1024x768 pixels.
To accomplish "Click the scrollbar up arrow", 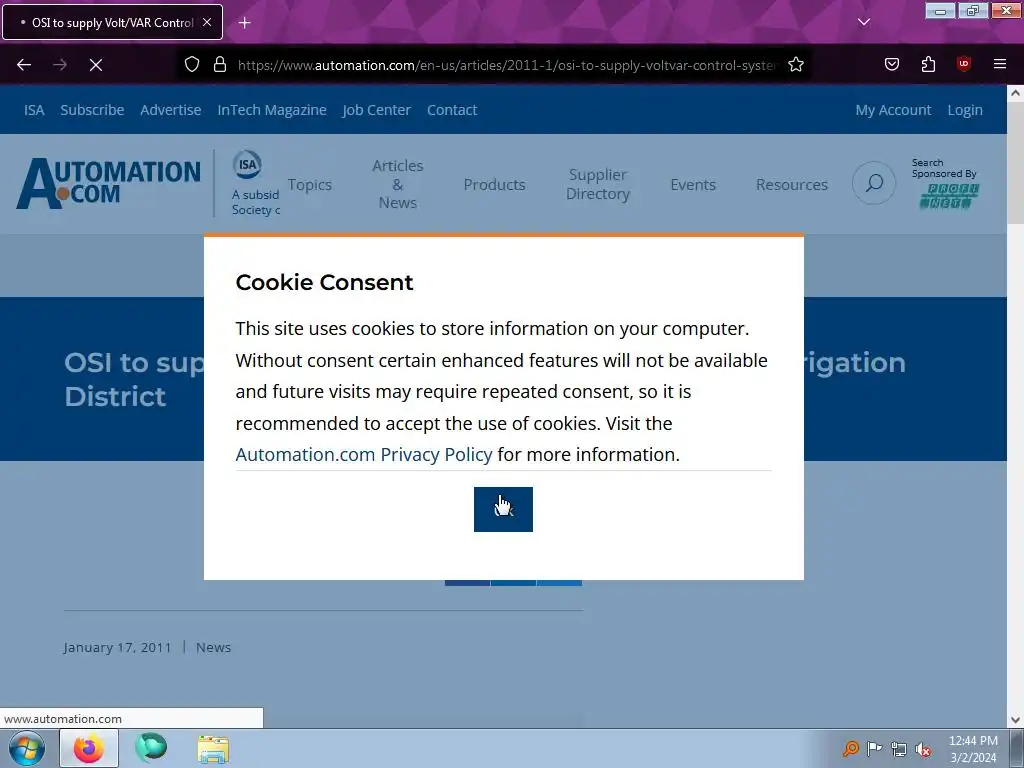I will 1015,93.
